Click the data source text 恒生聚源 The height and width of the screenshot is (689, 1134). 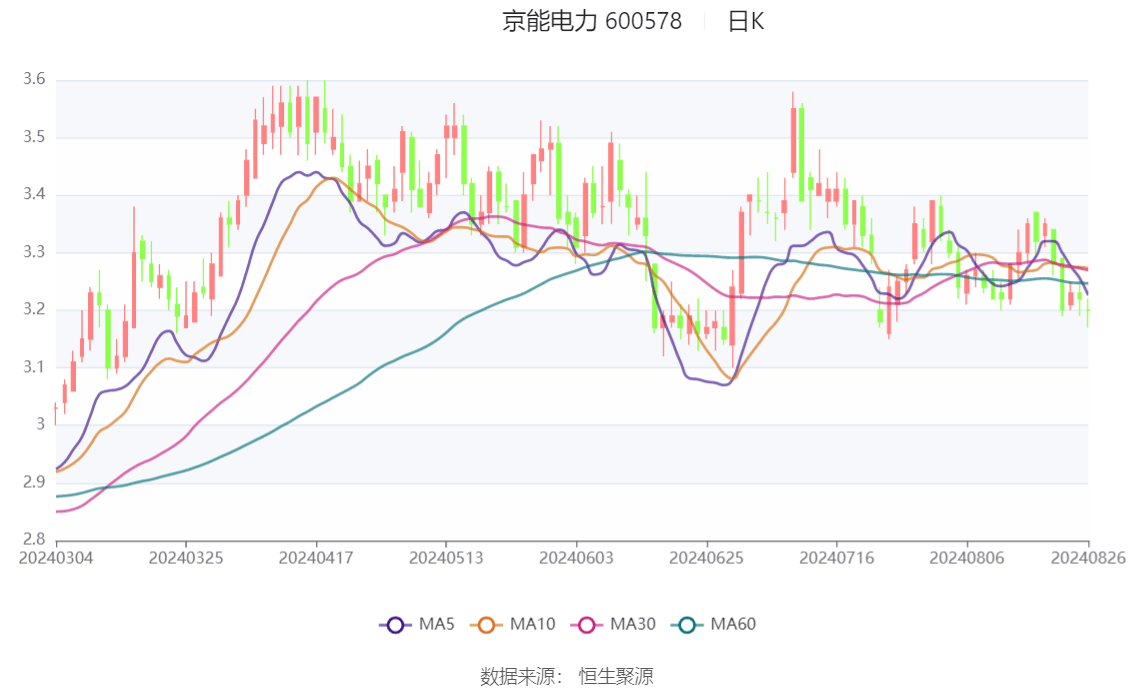[x=616, y=677]
